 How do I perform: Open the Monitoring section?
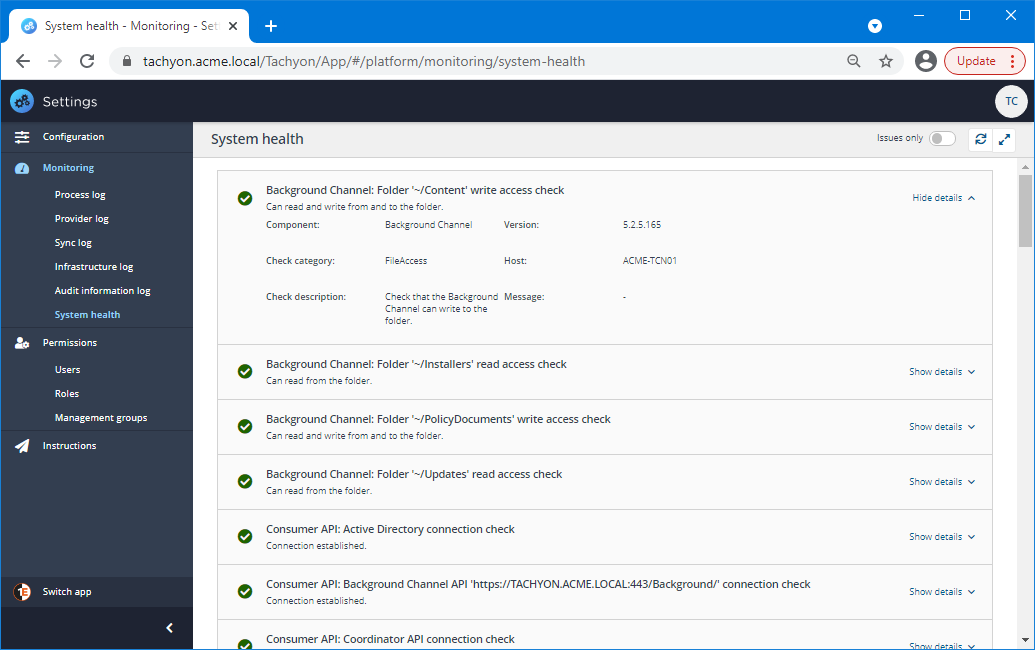pyautogui.click(x=97, y=168)
